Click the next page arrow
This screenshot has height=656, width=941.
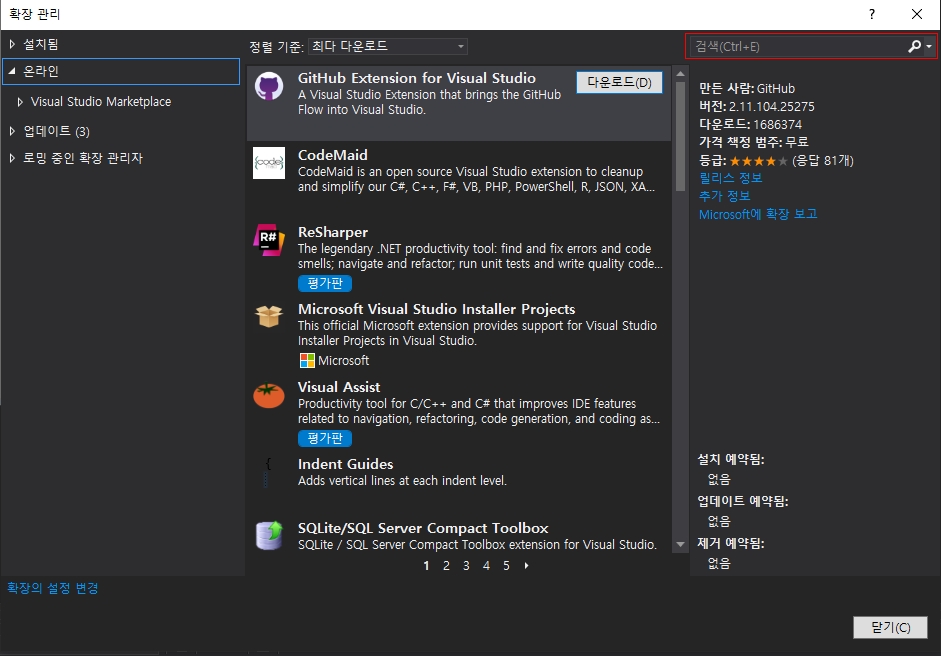point(526,565)
